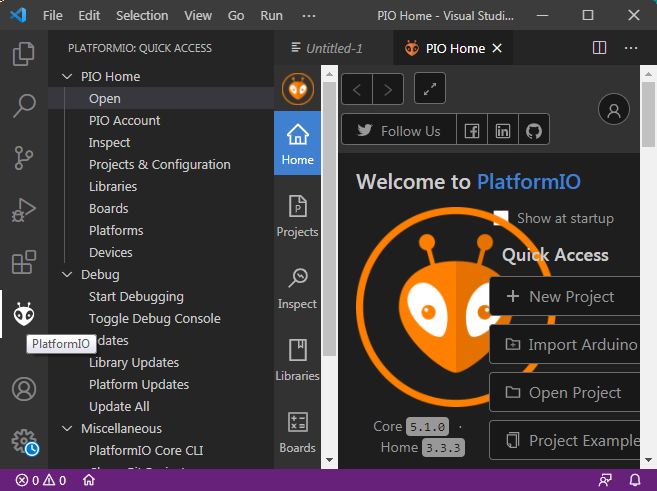
Task: Toggle the Show at startup checkbox
Action: (x=501, y=218)
